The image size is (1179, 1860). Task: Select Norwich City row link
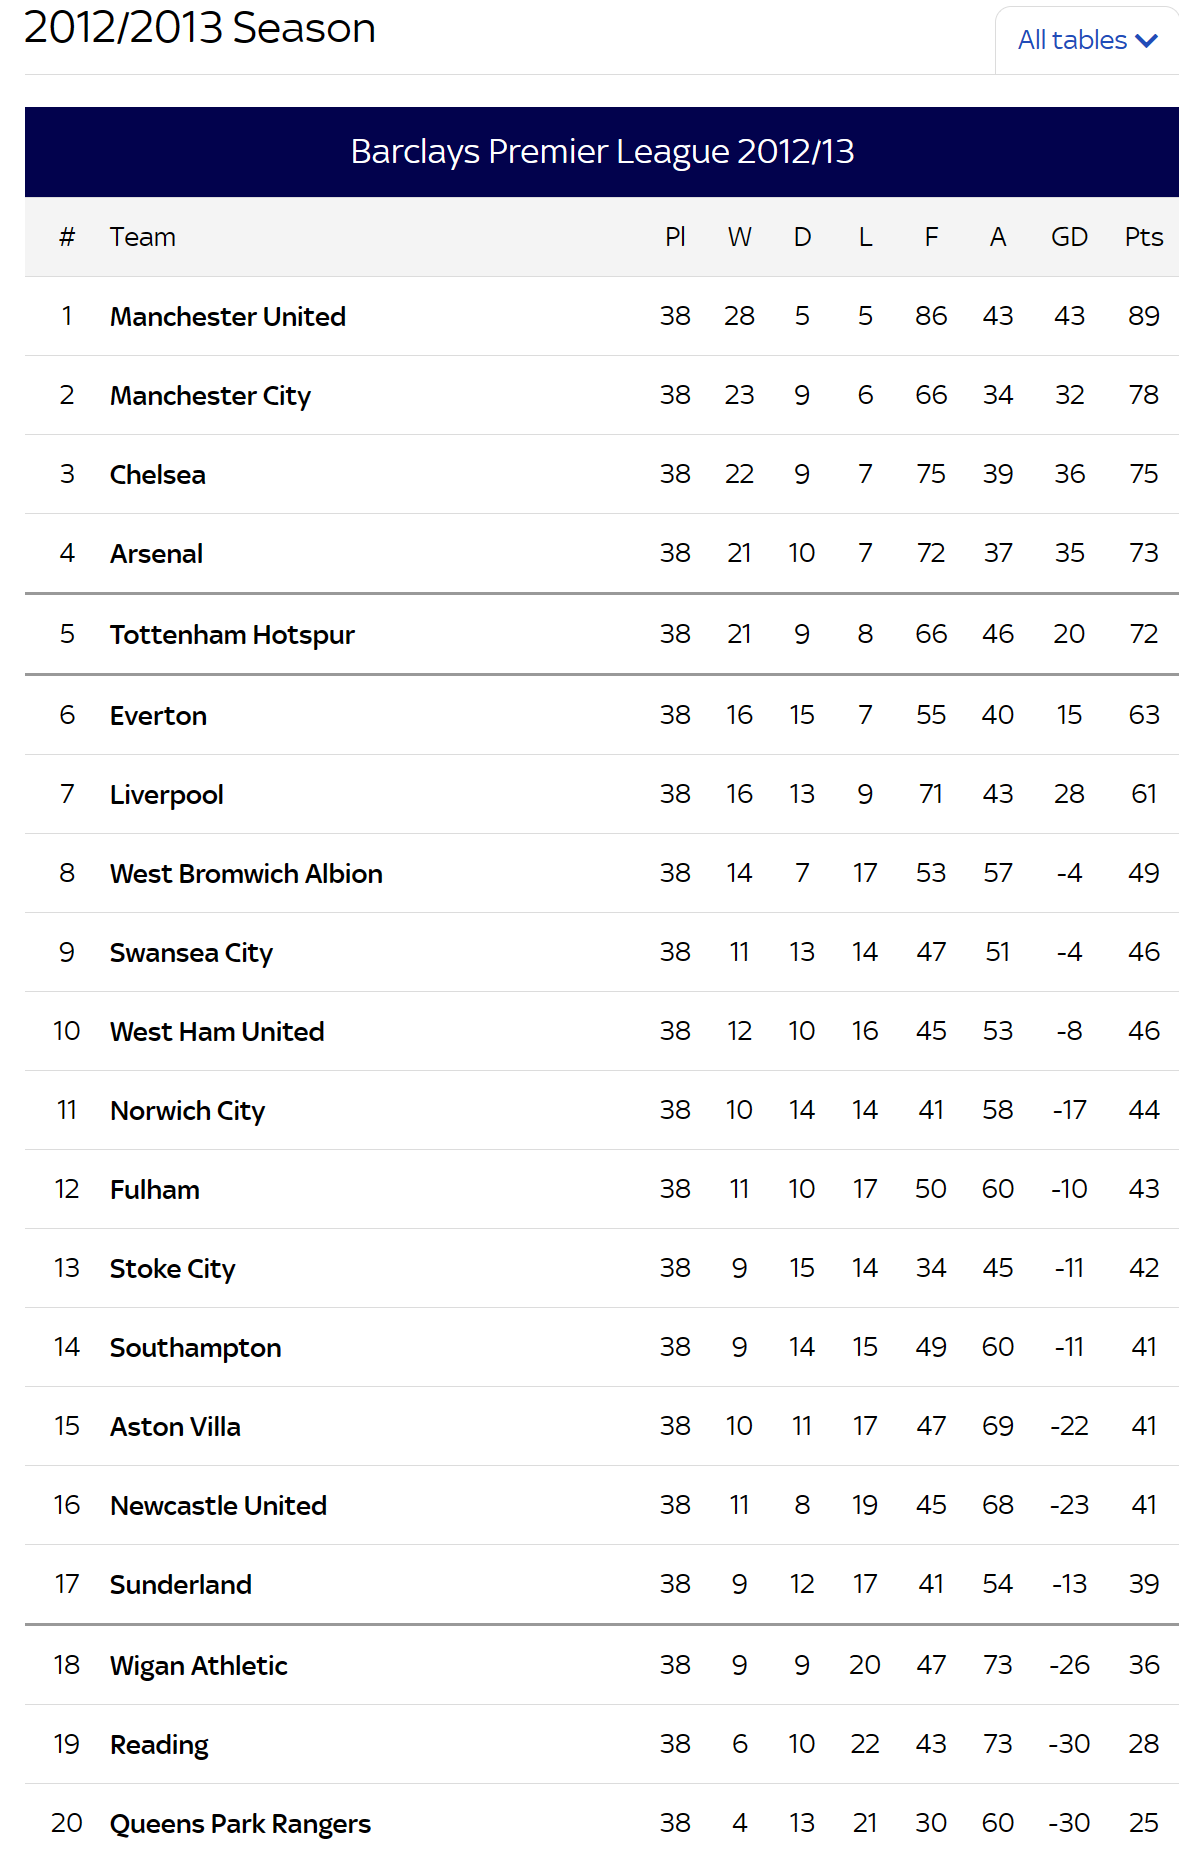point(188,1111)
